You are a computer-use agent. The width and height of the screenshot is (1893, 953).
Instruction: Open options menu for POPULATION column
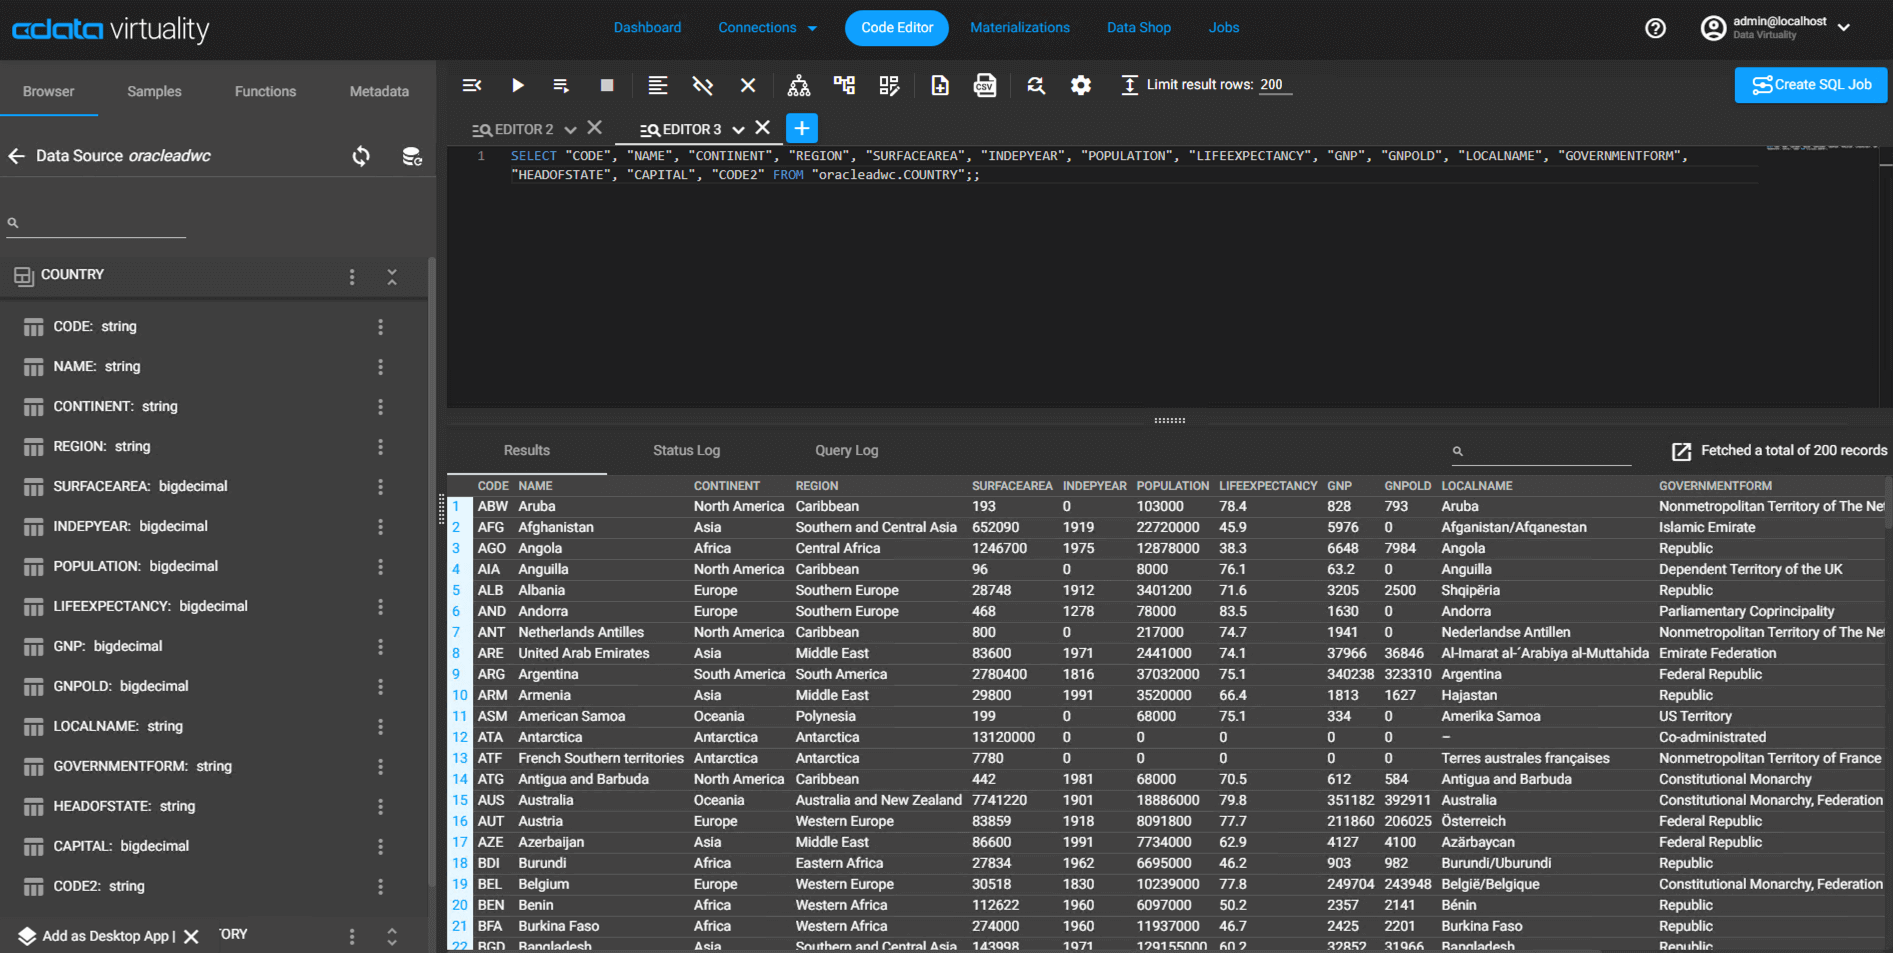[x=380, y=567]
